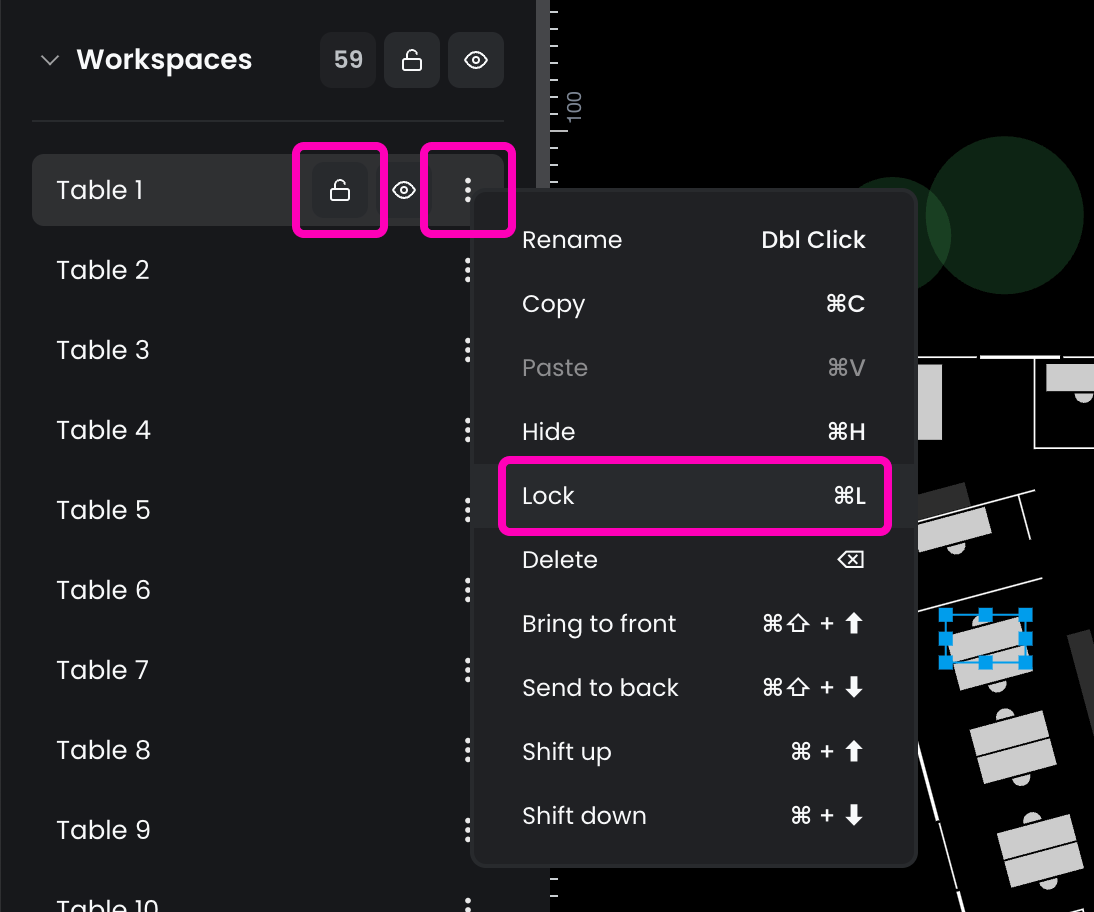
Task: Open the three-dot menu for Table 2
Action: tap(466, 270)
